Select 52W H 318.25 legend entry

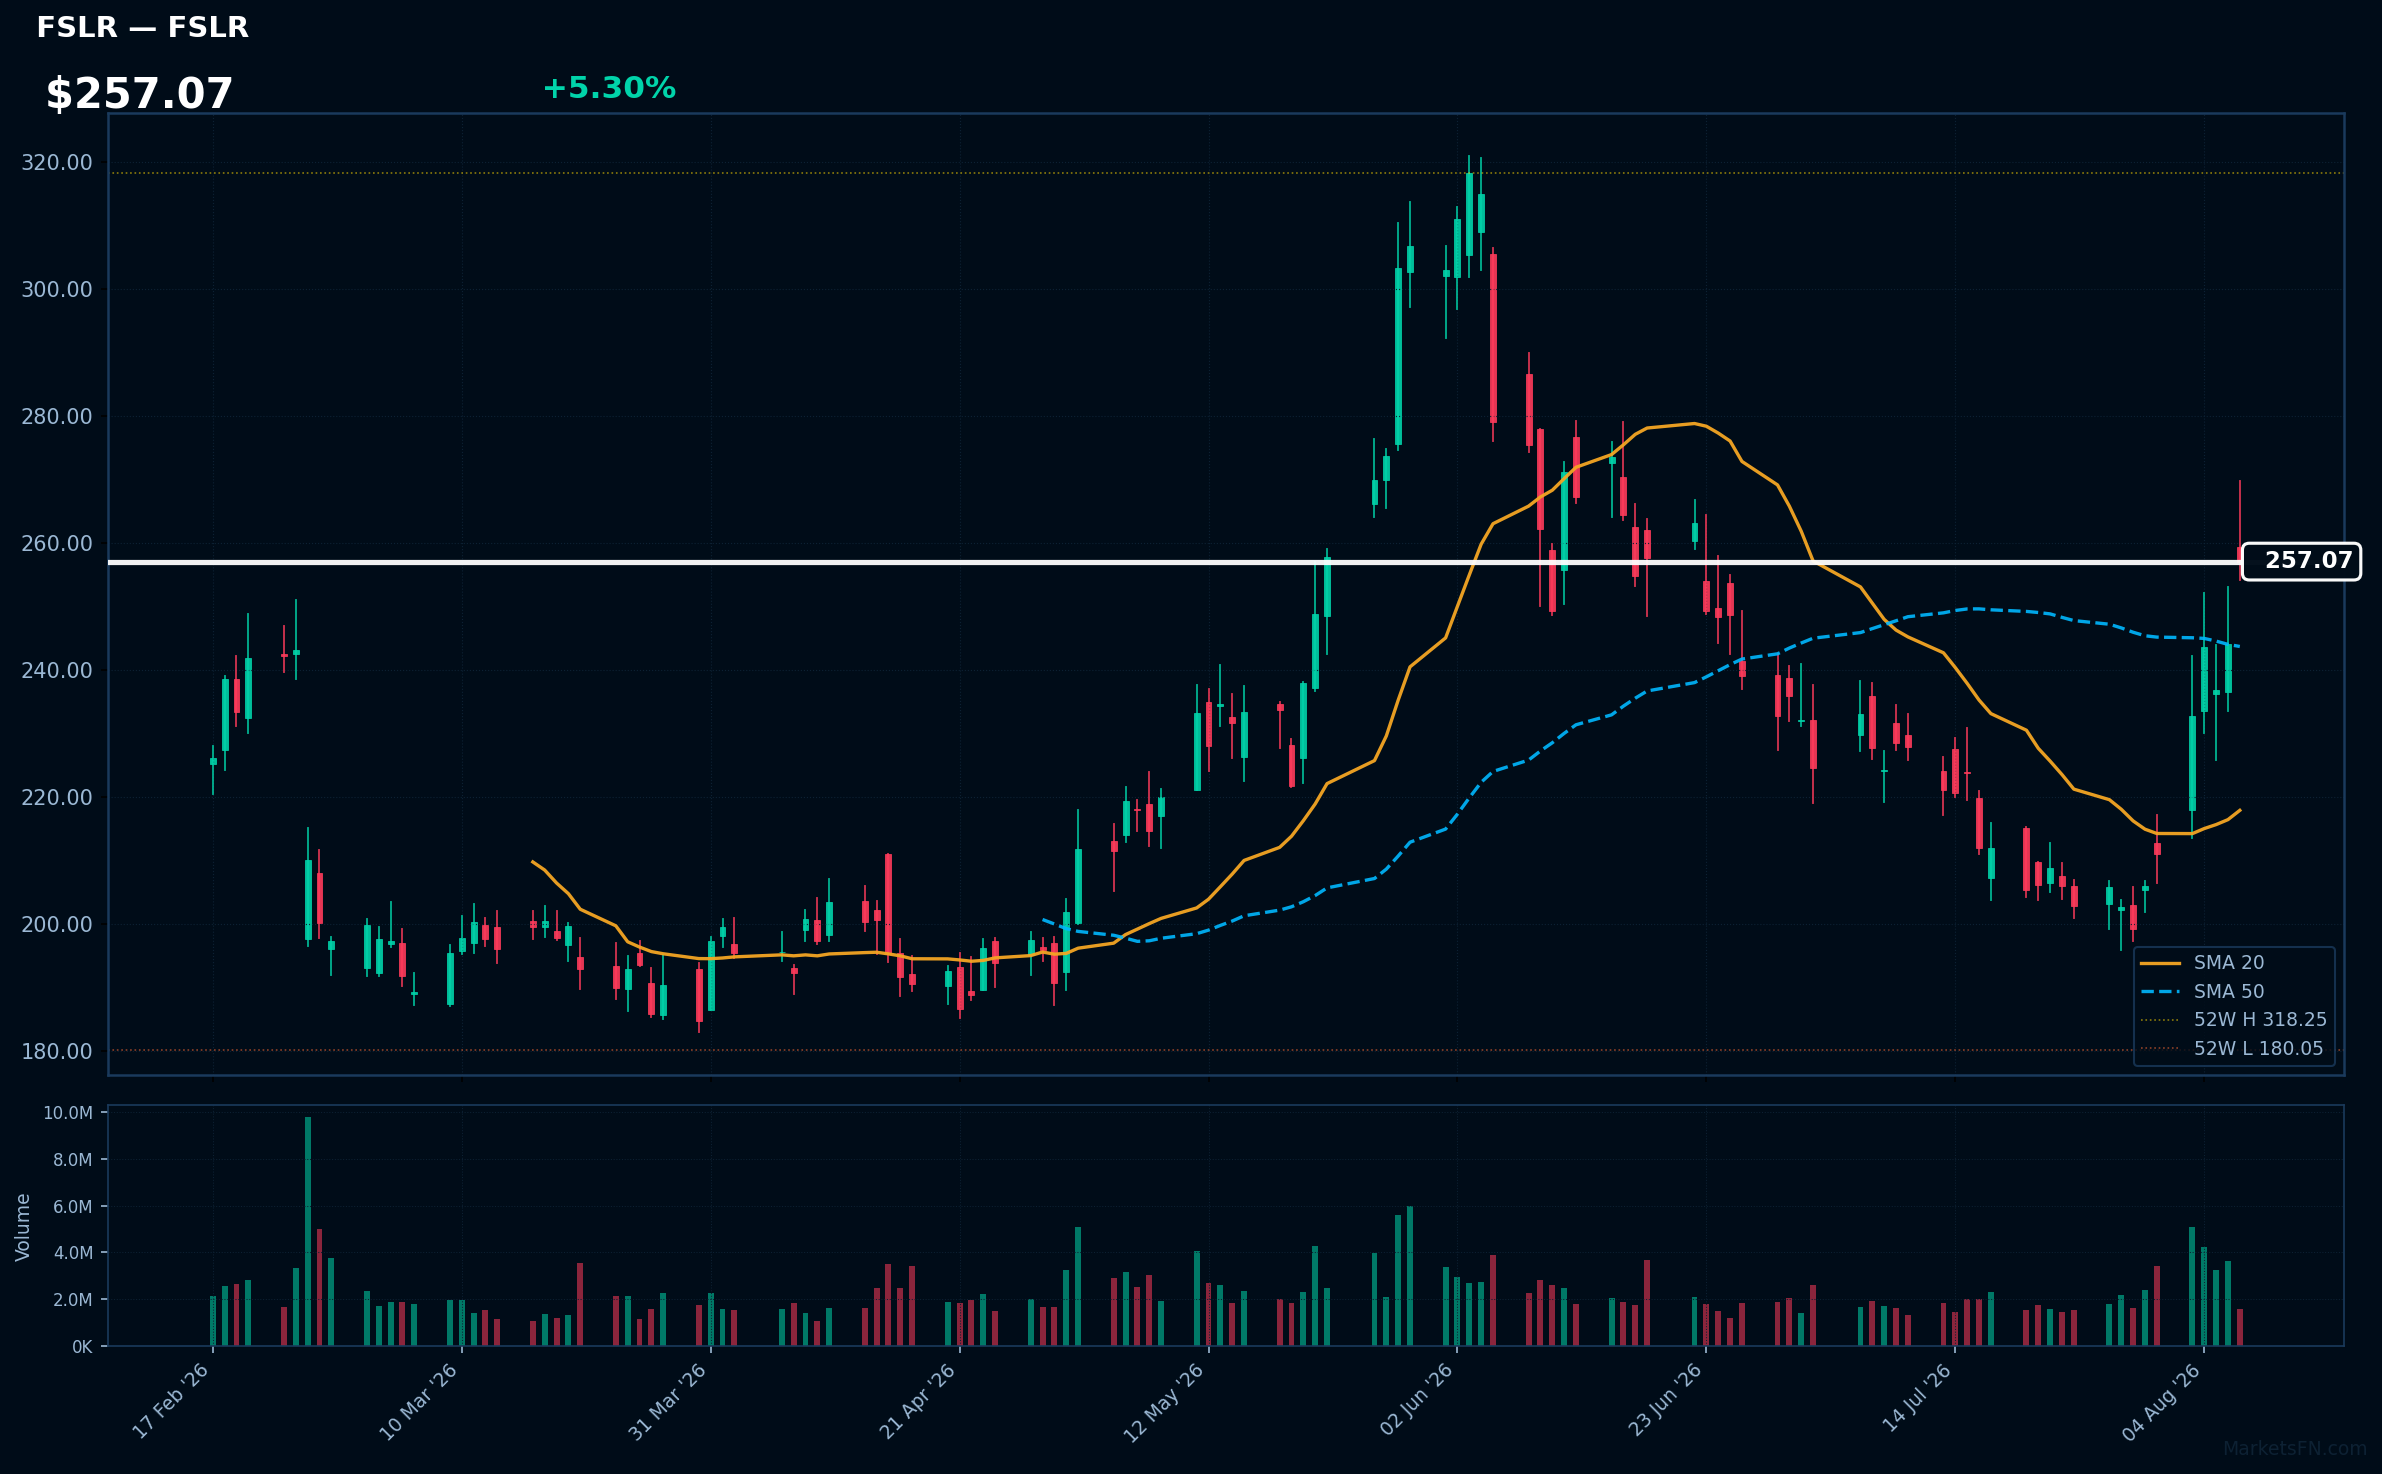coord(2235,1020)
